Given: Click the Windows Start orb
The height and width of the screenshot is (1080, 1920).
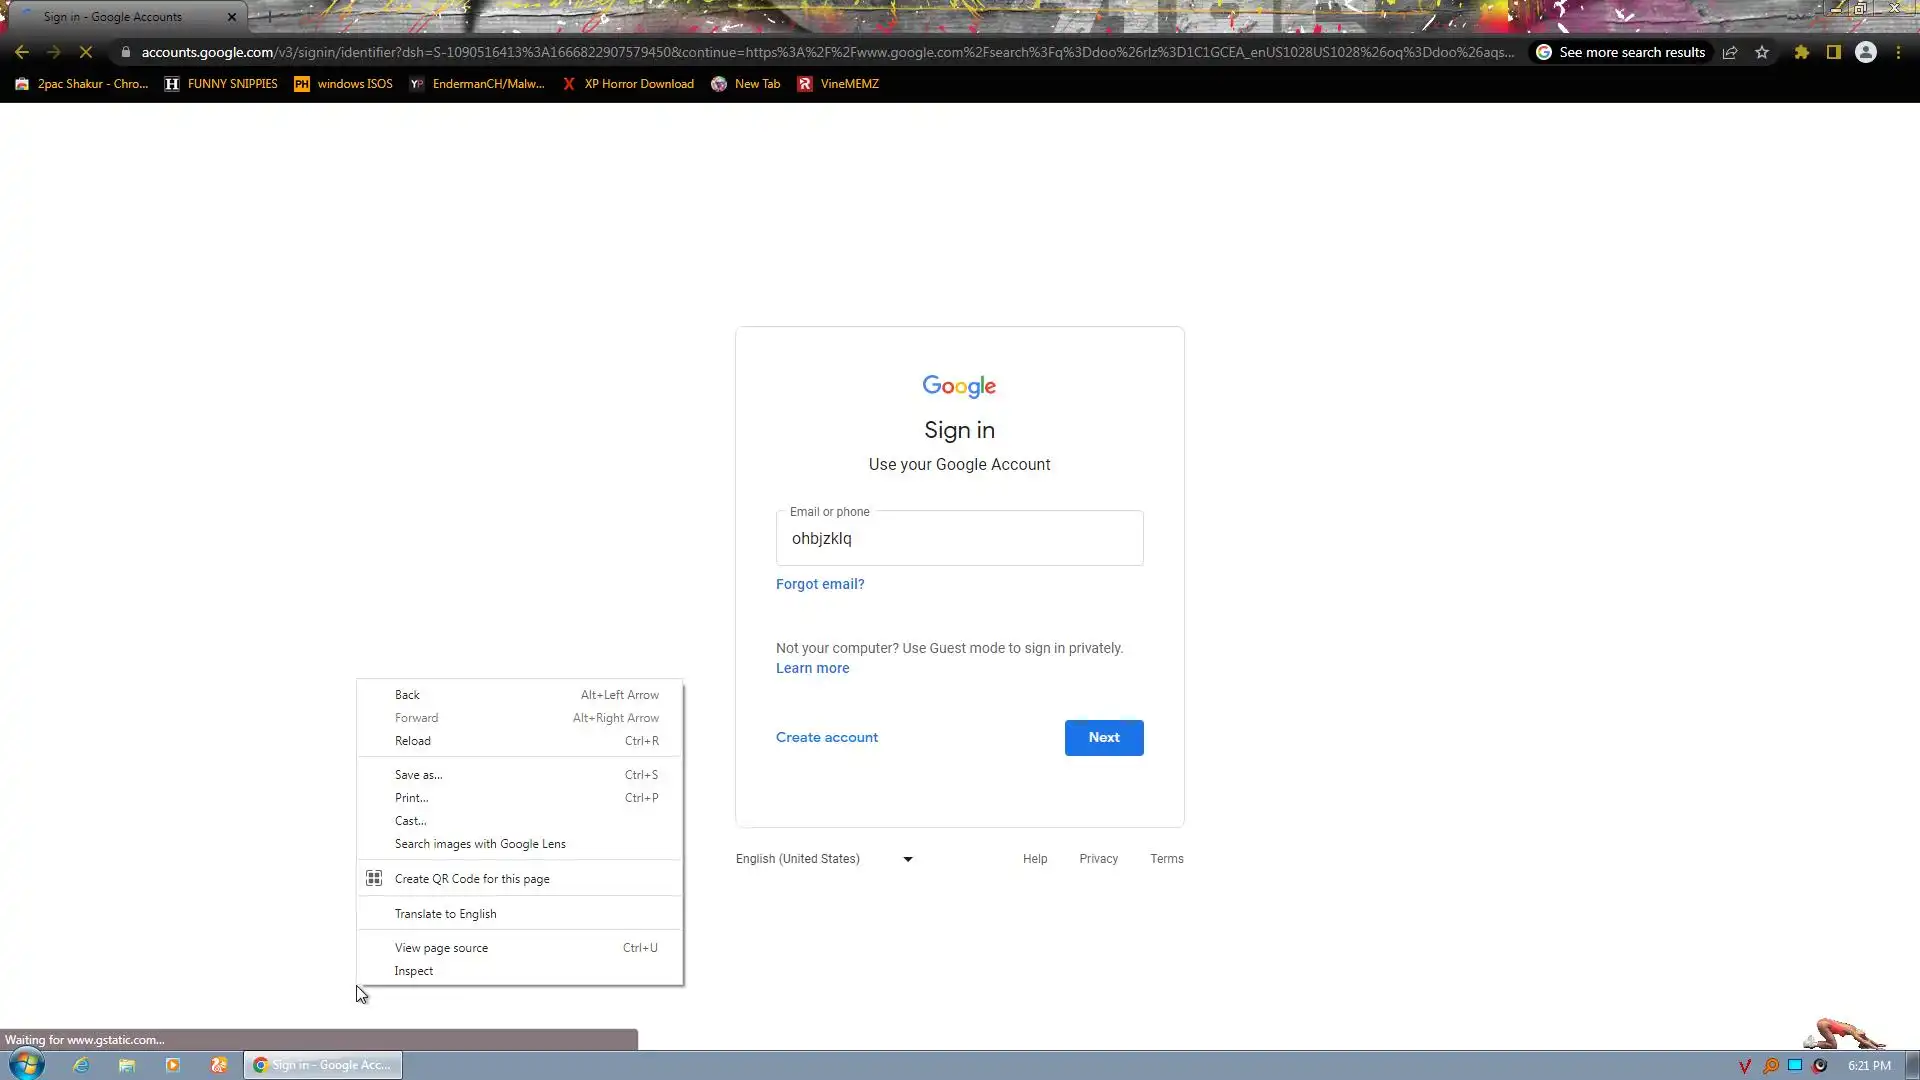Looking at the screenshot, I should (x=27, y=1064).
